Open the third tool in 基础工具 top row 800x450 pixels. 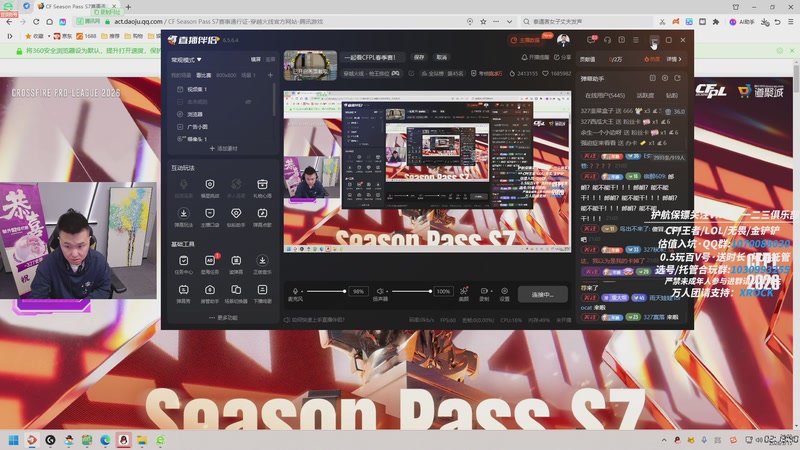pos(236,264)
